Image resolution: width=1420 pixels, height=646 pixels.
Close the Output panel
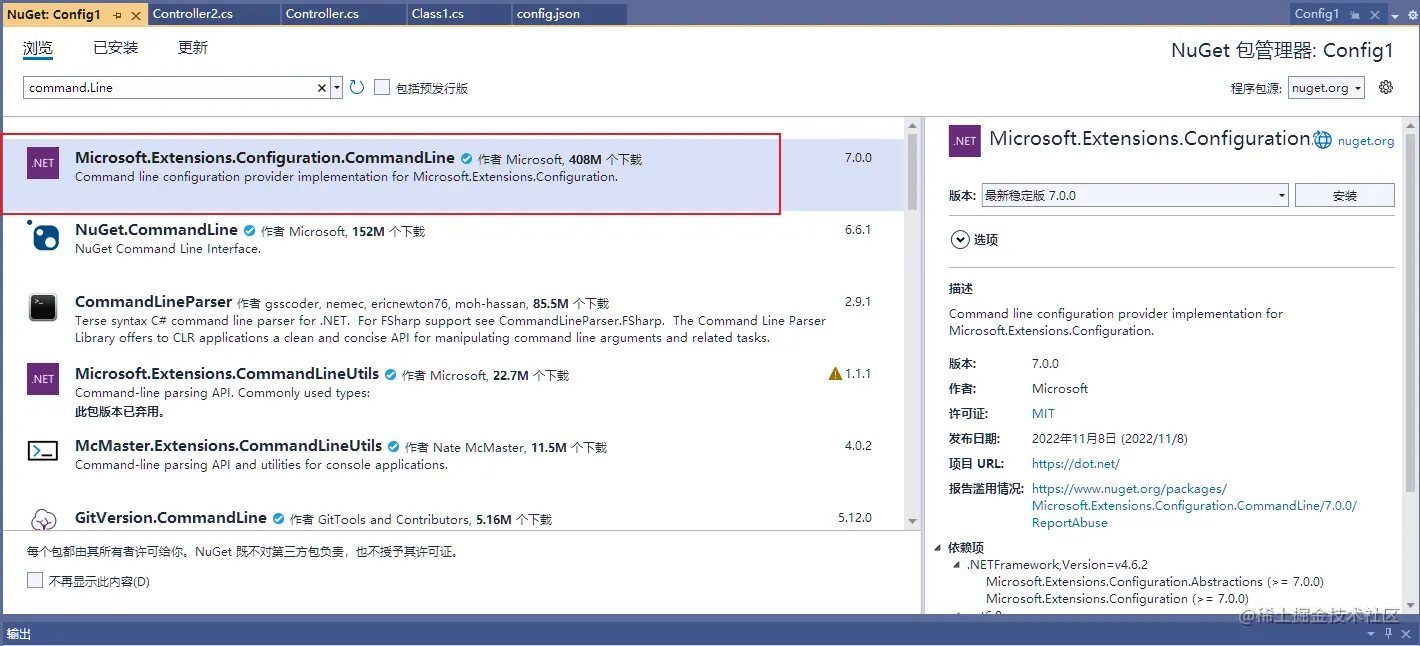1407,634
